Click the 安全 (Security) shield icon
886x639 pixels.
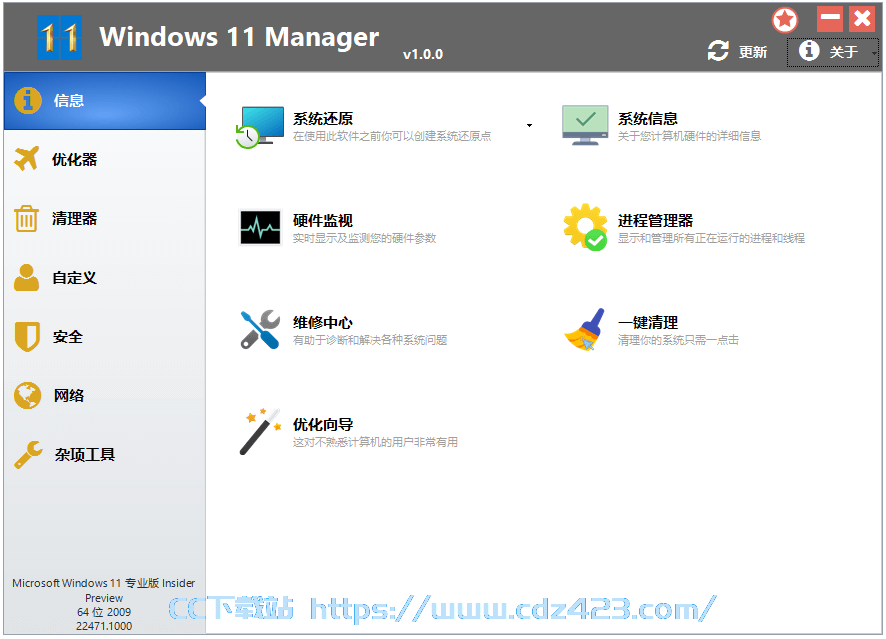coord(27,337)
